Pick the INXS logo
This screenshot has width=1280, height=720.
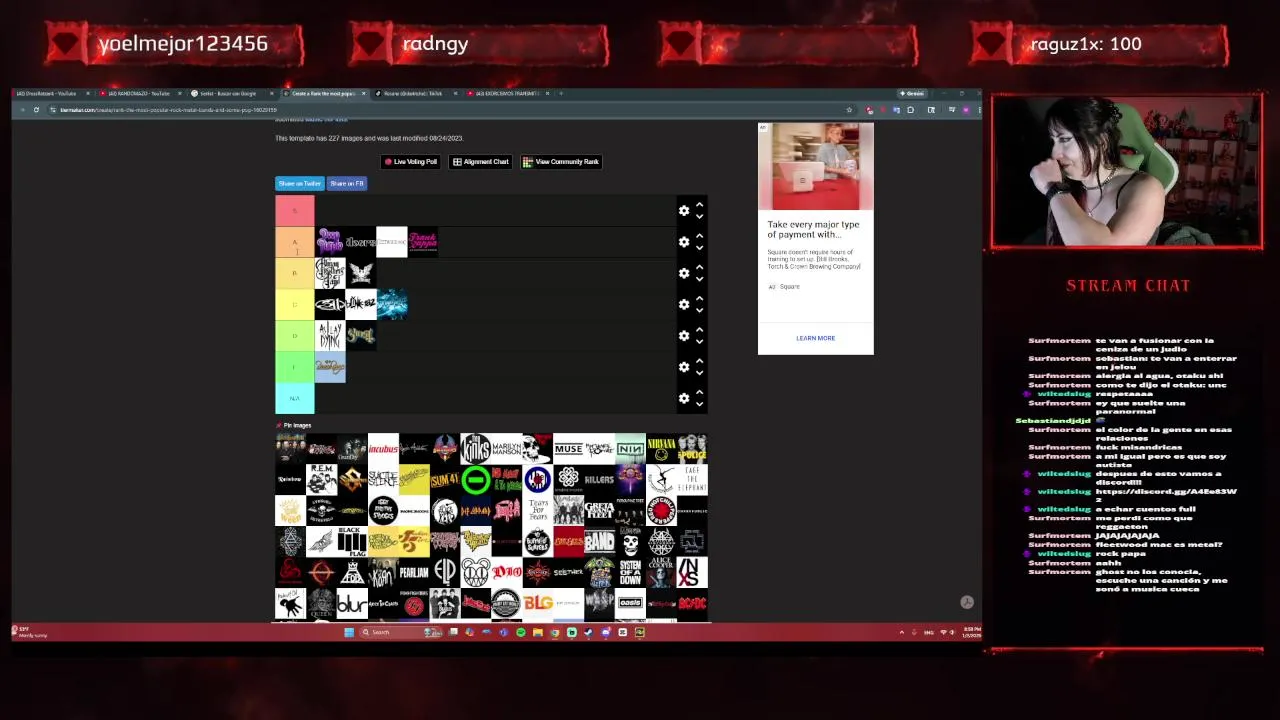[x=692, y=573]
